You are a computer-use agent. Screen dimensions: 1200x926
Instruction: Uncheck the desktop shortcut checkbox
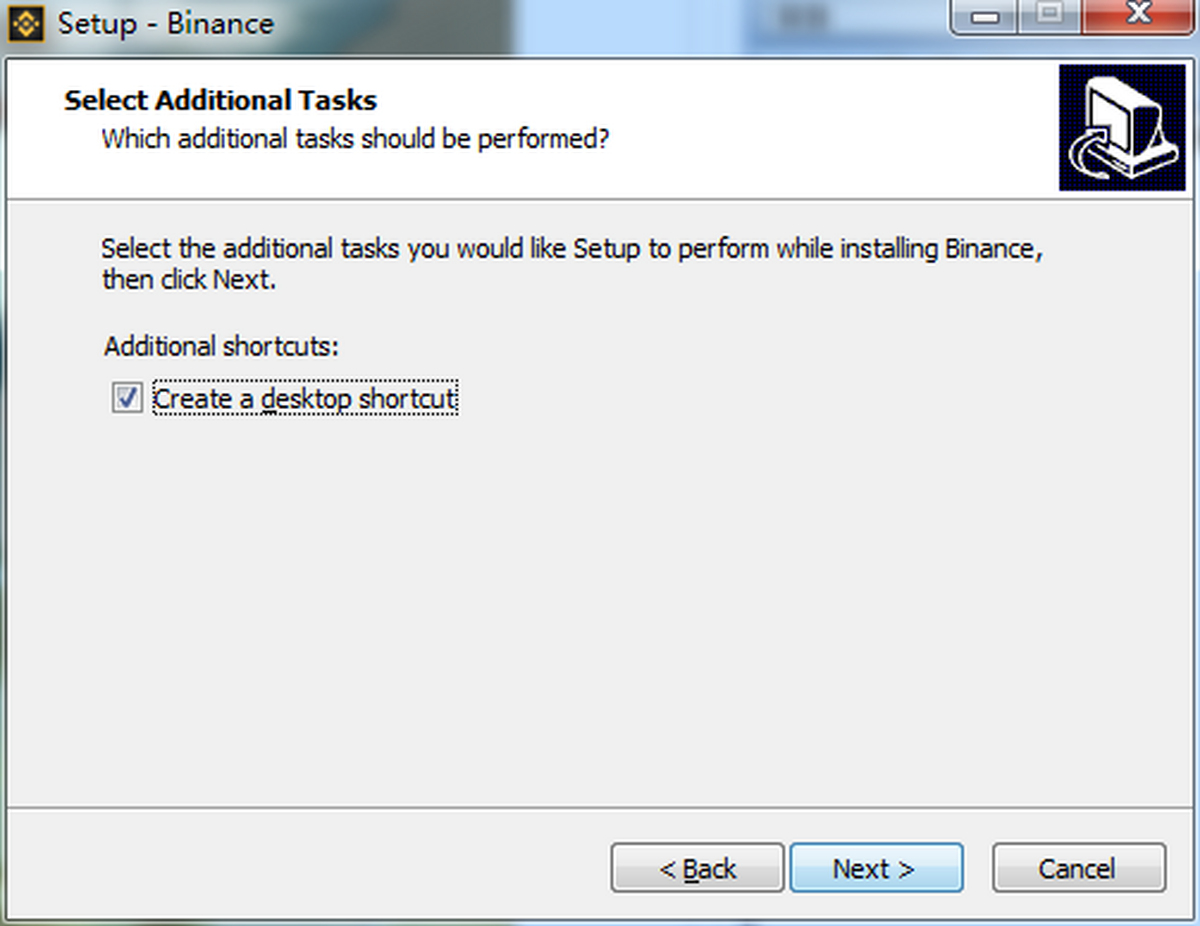pyautogui.click(x=127, y=398)
